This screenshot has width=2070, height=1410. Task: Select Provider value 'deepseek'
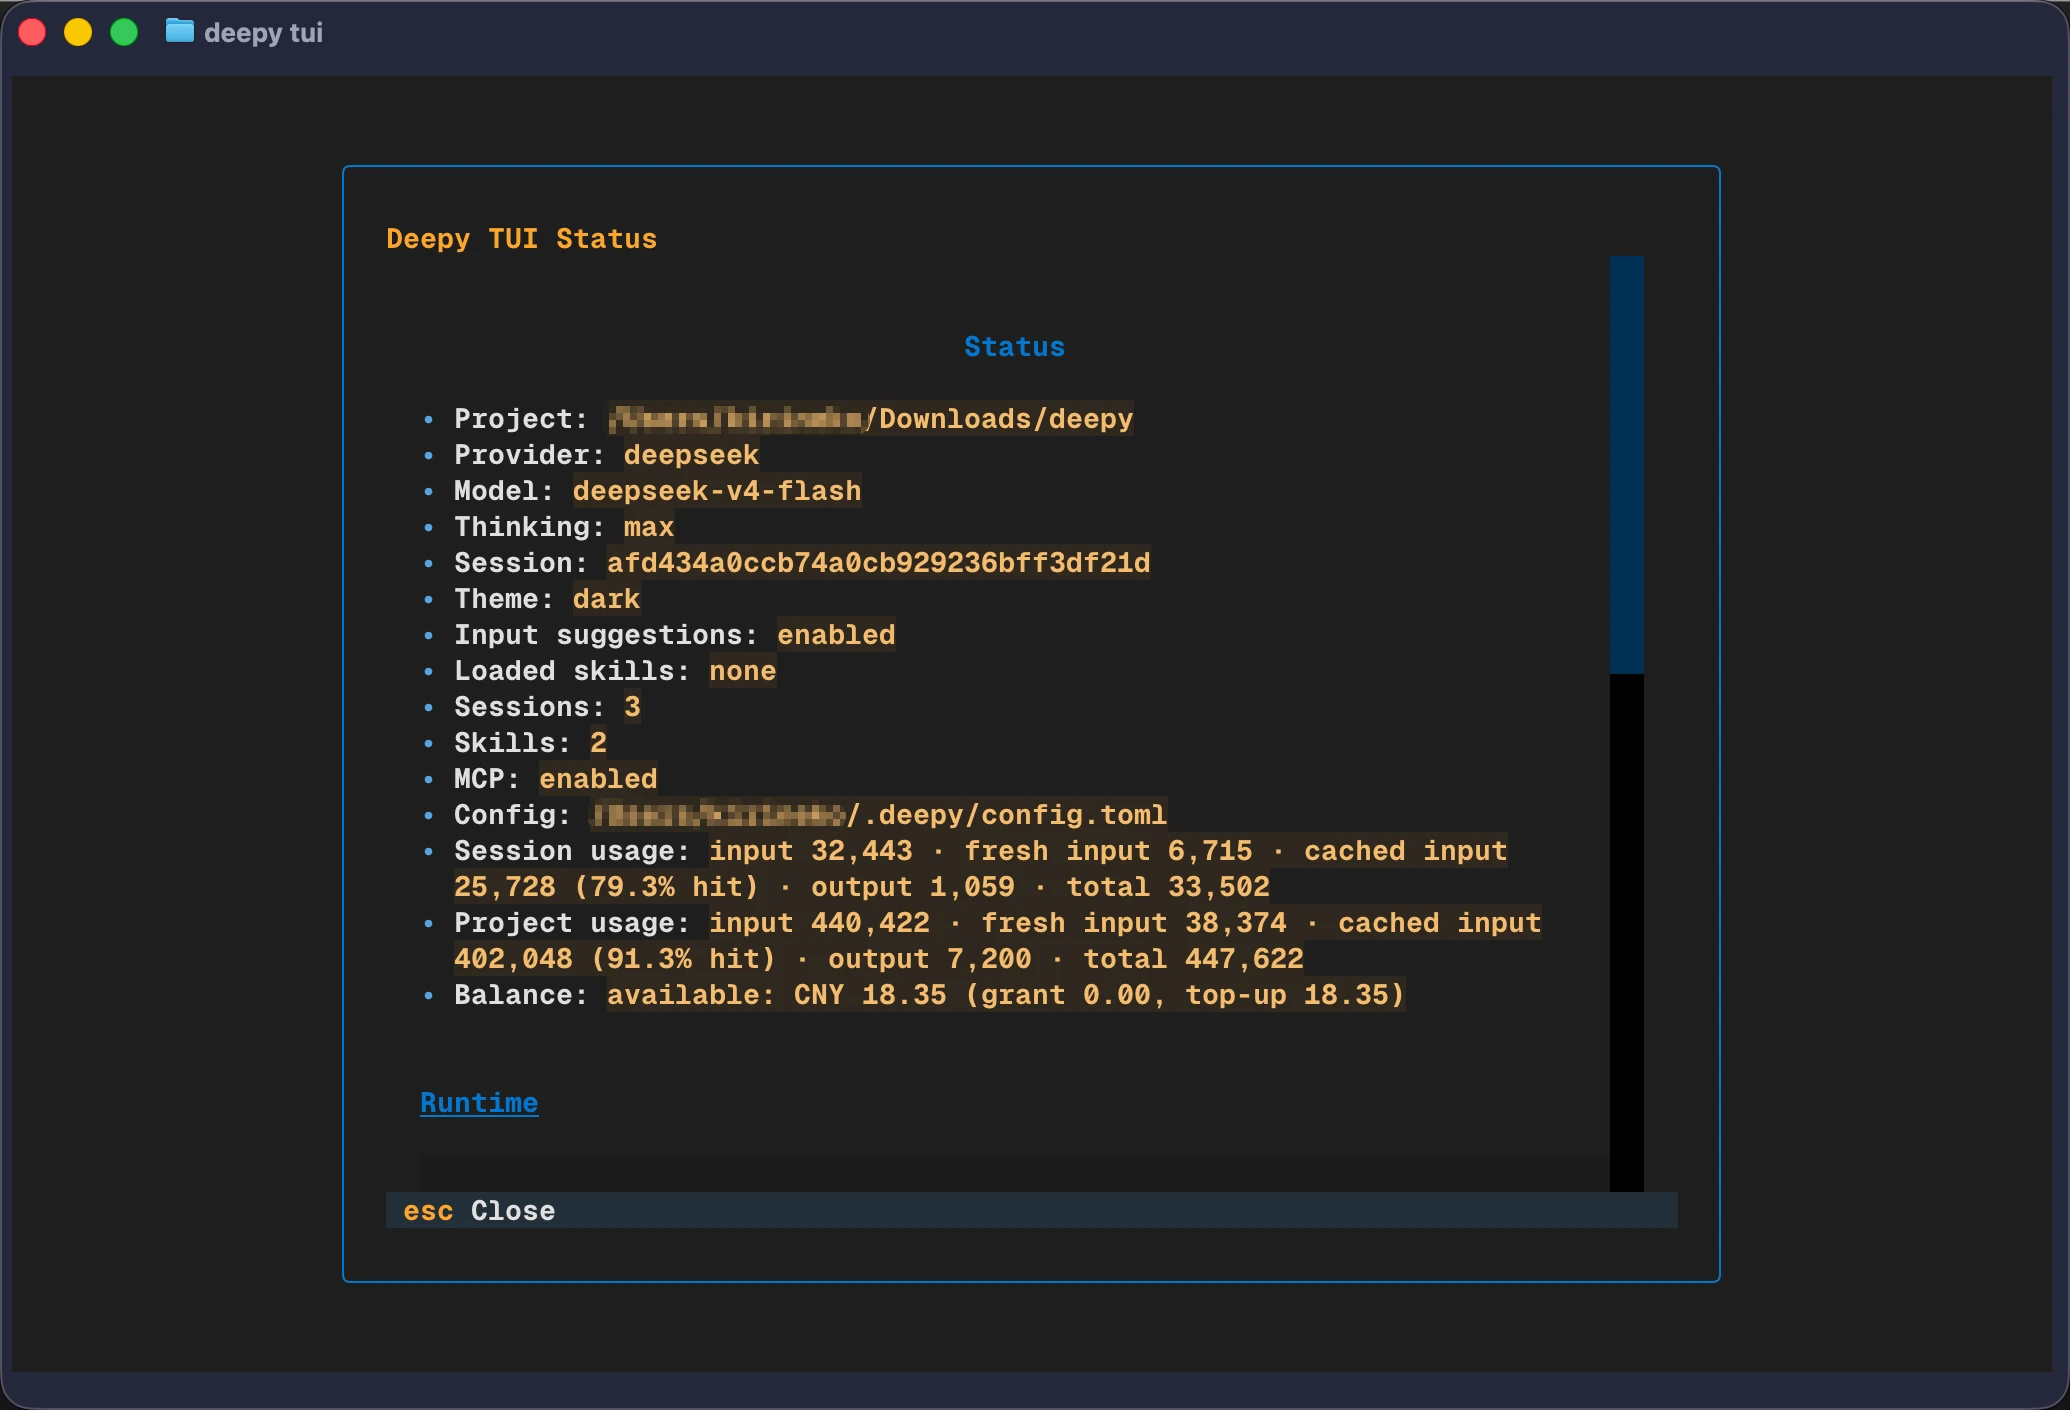pyautogui.click(x=691, y=454)
